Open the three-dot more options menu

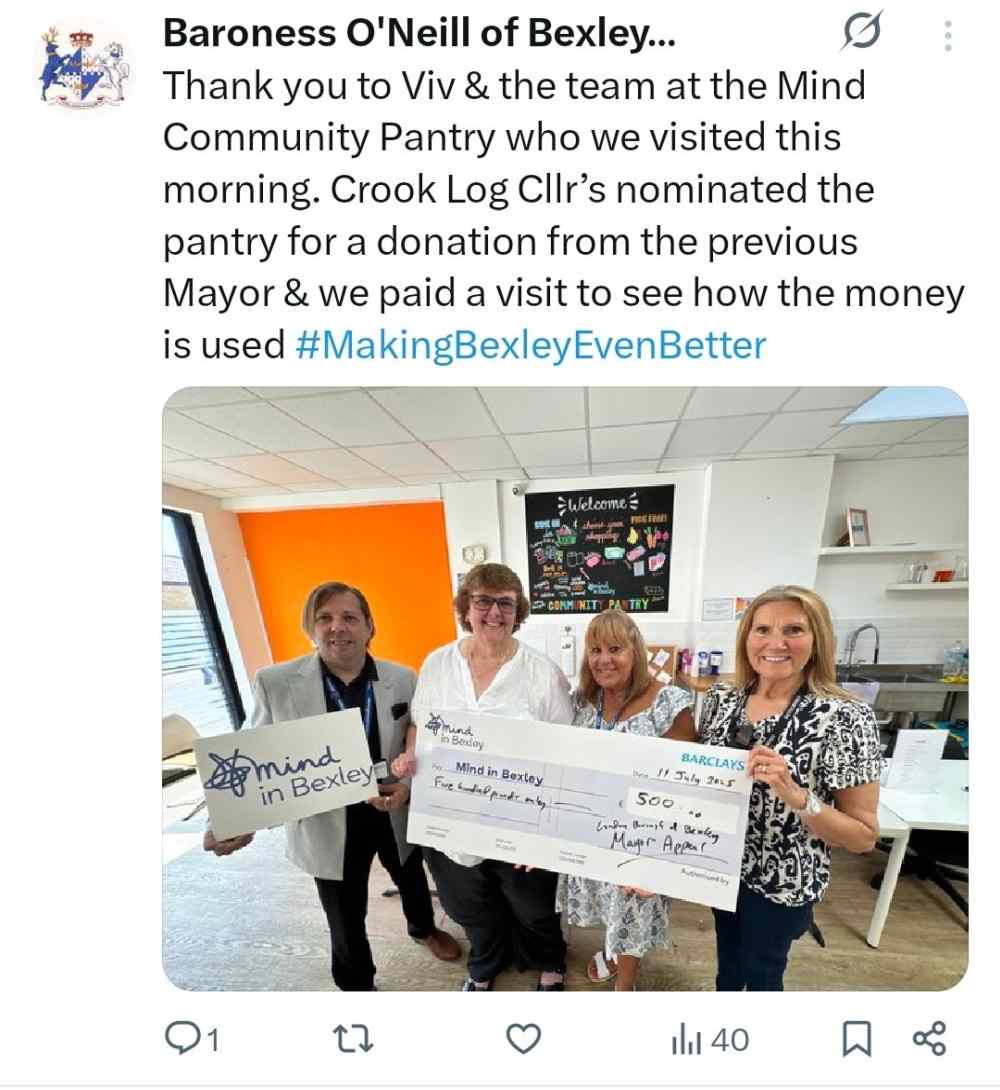pyautogui.click(x=948, y=35)
